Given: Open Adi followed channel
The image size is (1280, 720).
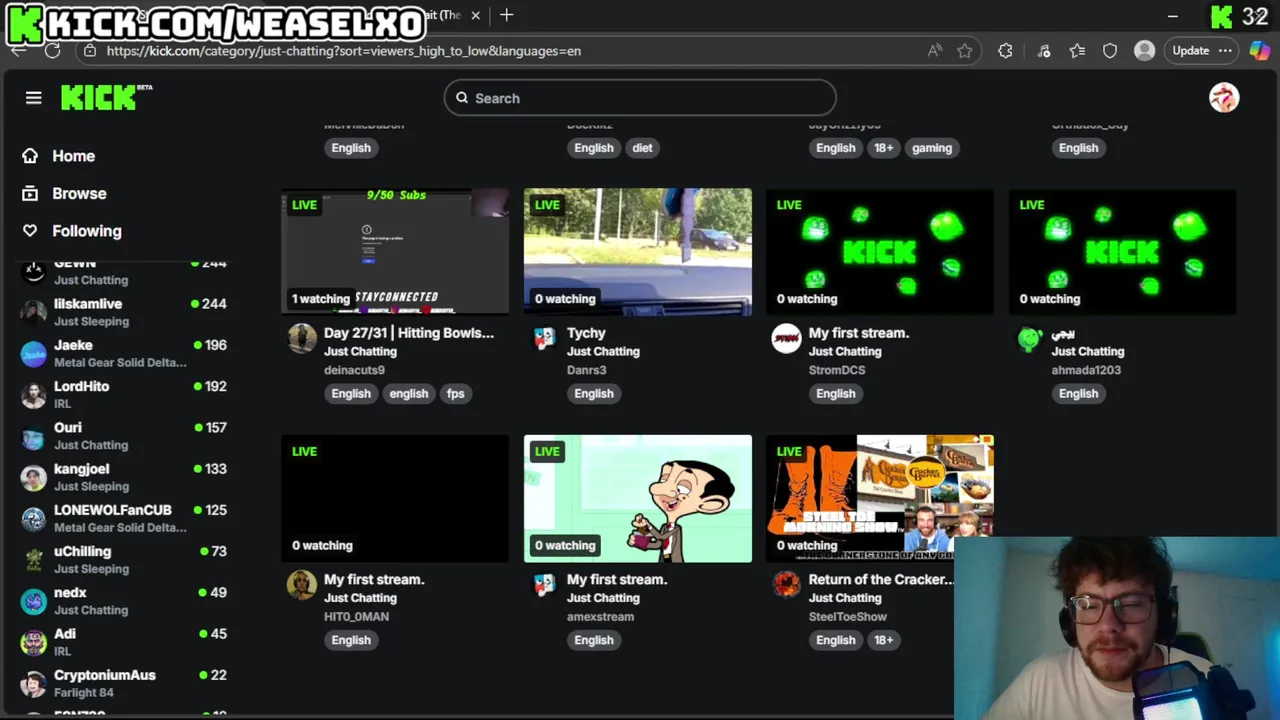Looking at the screenshot, I should [x=125, y=642].
